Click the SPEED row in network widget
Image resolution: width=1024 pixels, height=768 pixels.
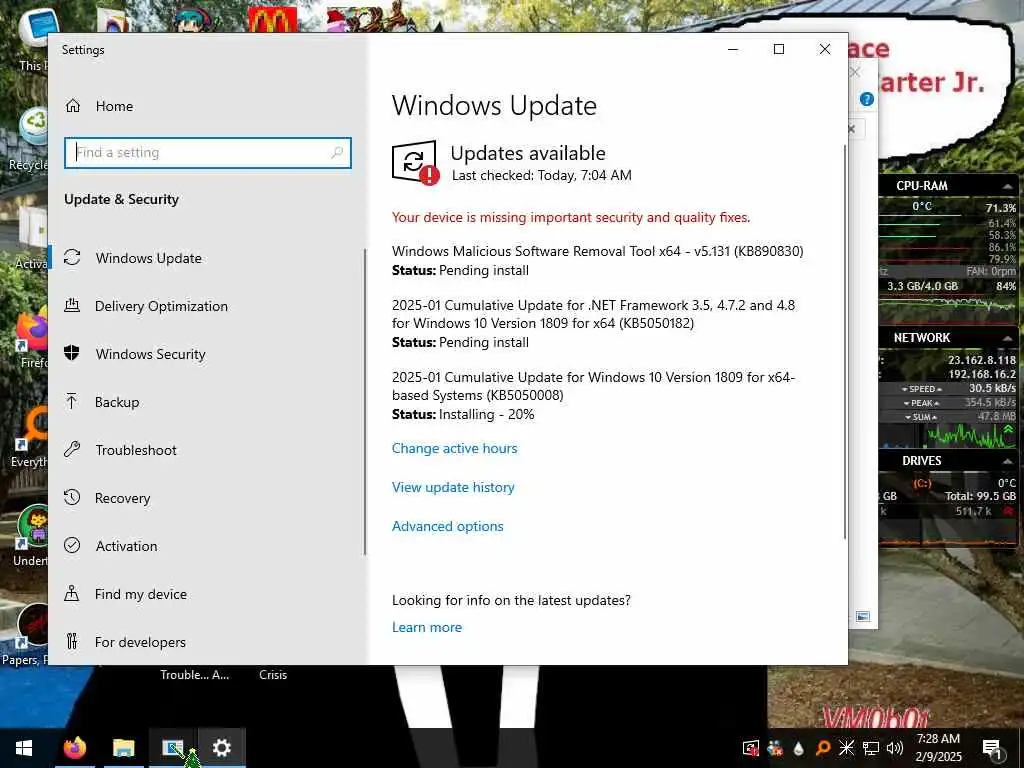click(948, 389)
